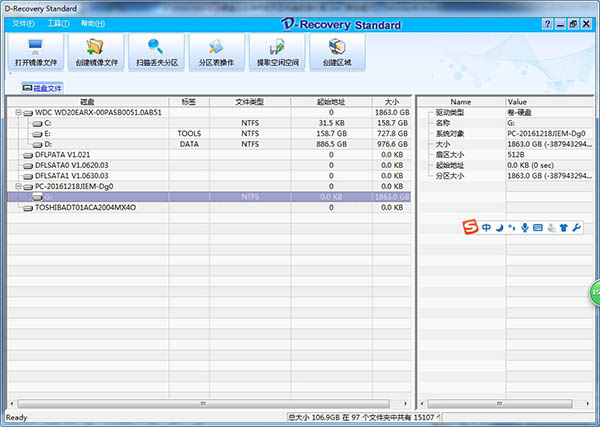Open the Sogou skin shirt icon
The height and width of the screenshot is (427, 600).
pyautogui.click(x=564, y=228)
